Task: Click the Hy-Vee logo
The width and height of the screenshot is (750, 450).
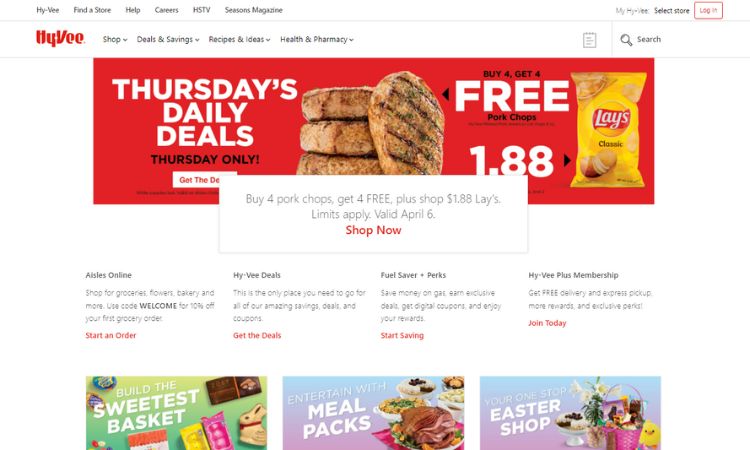Action: [60, 38]
